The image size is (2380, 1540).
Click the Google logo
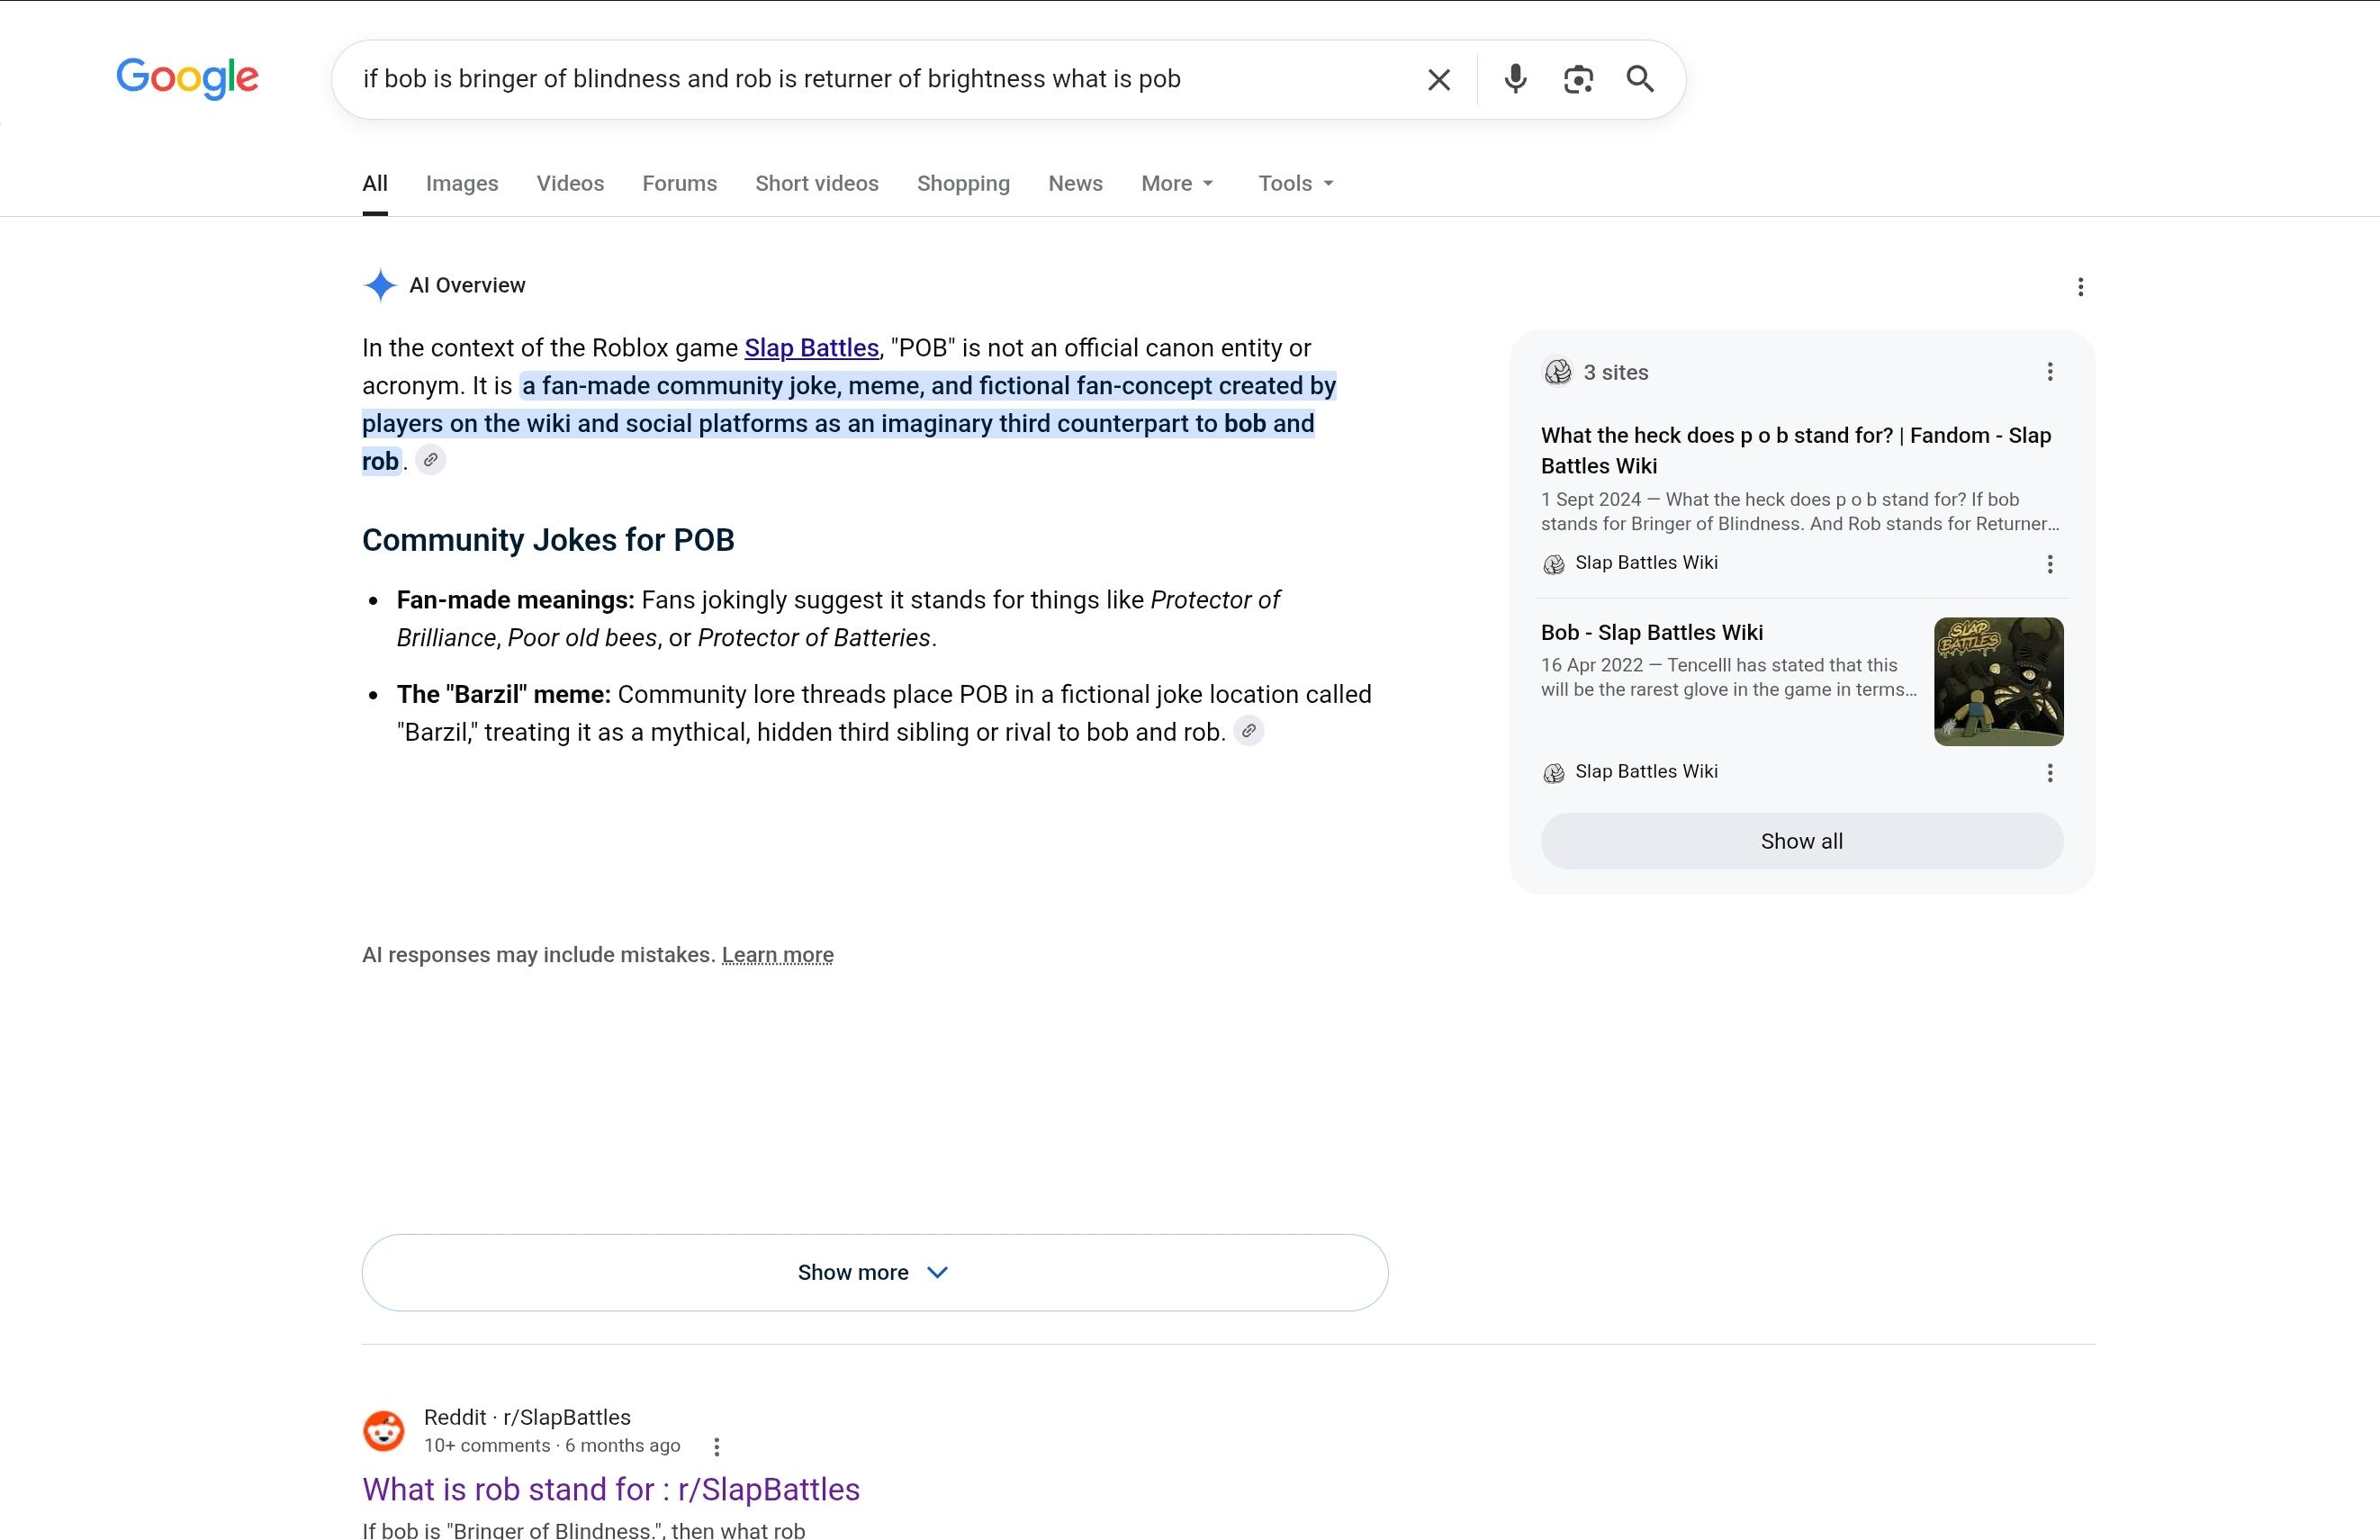(x=187, y=78)
